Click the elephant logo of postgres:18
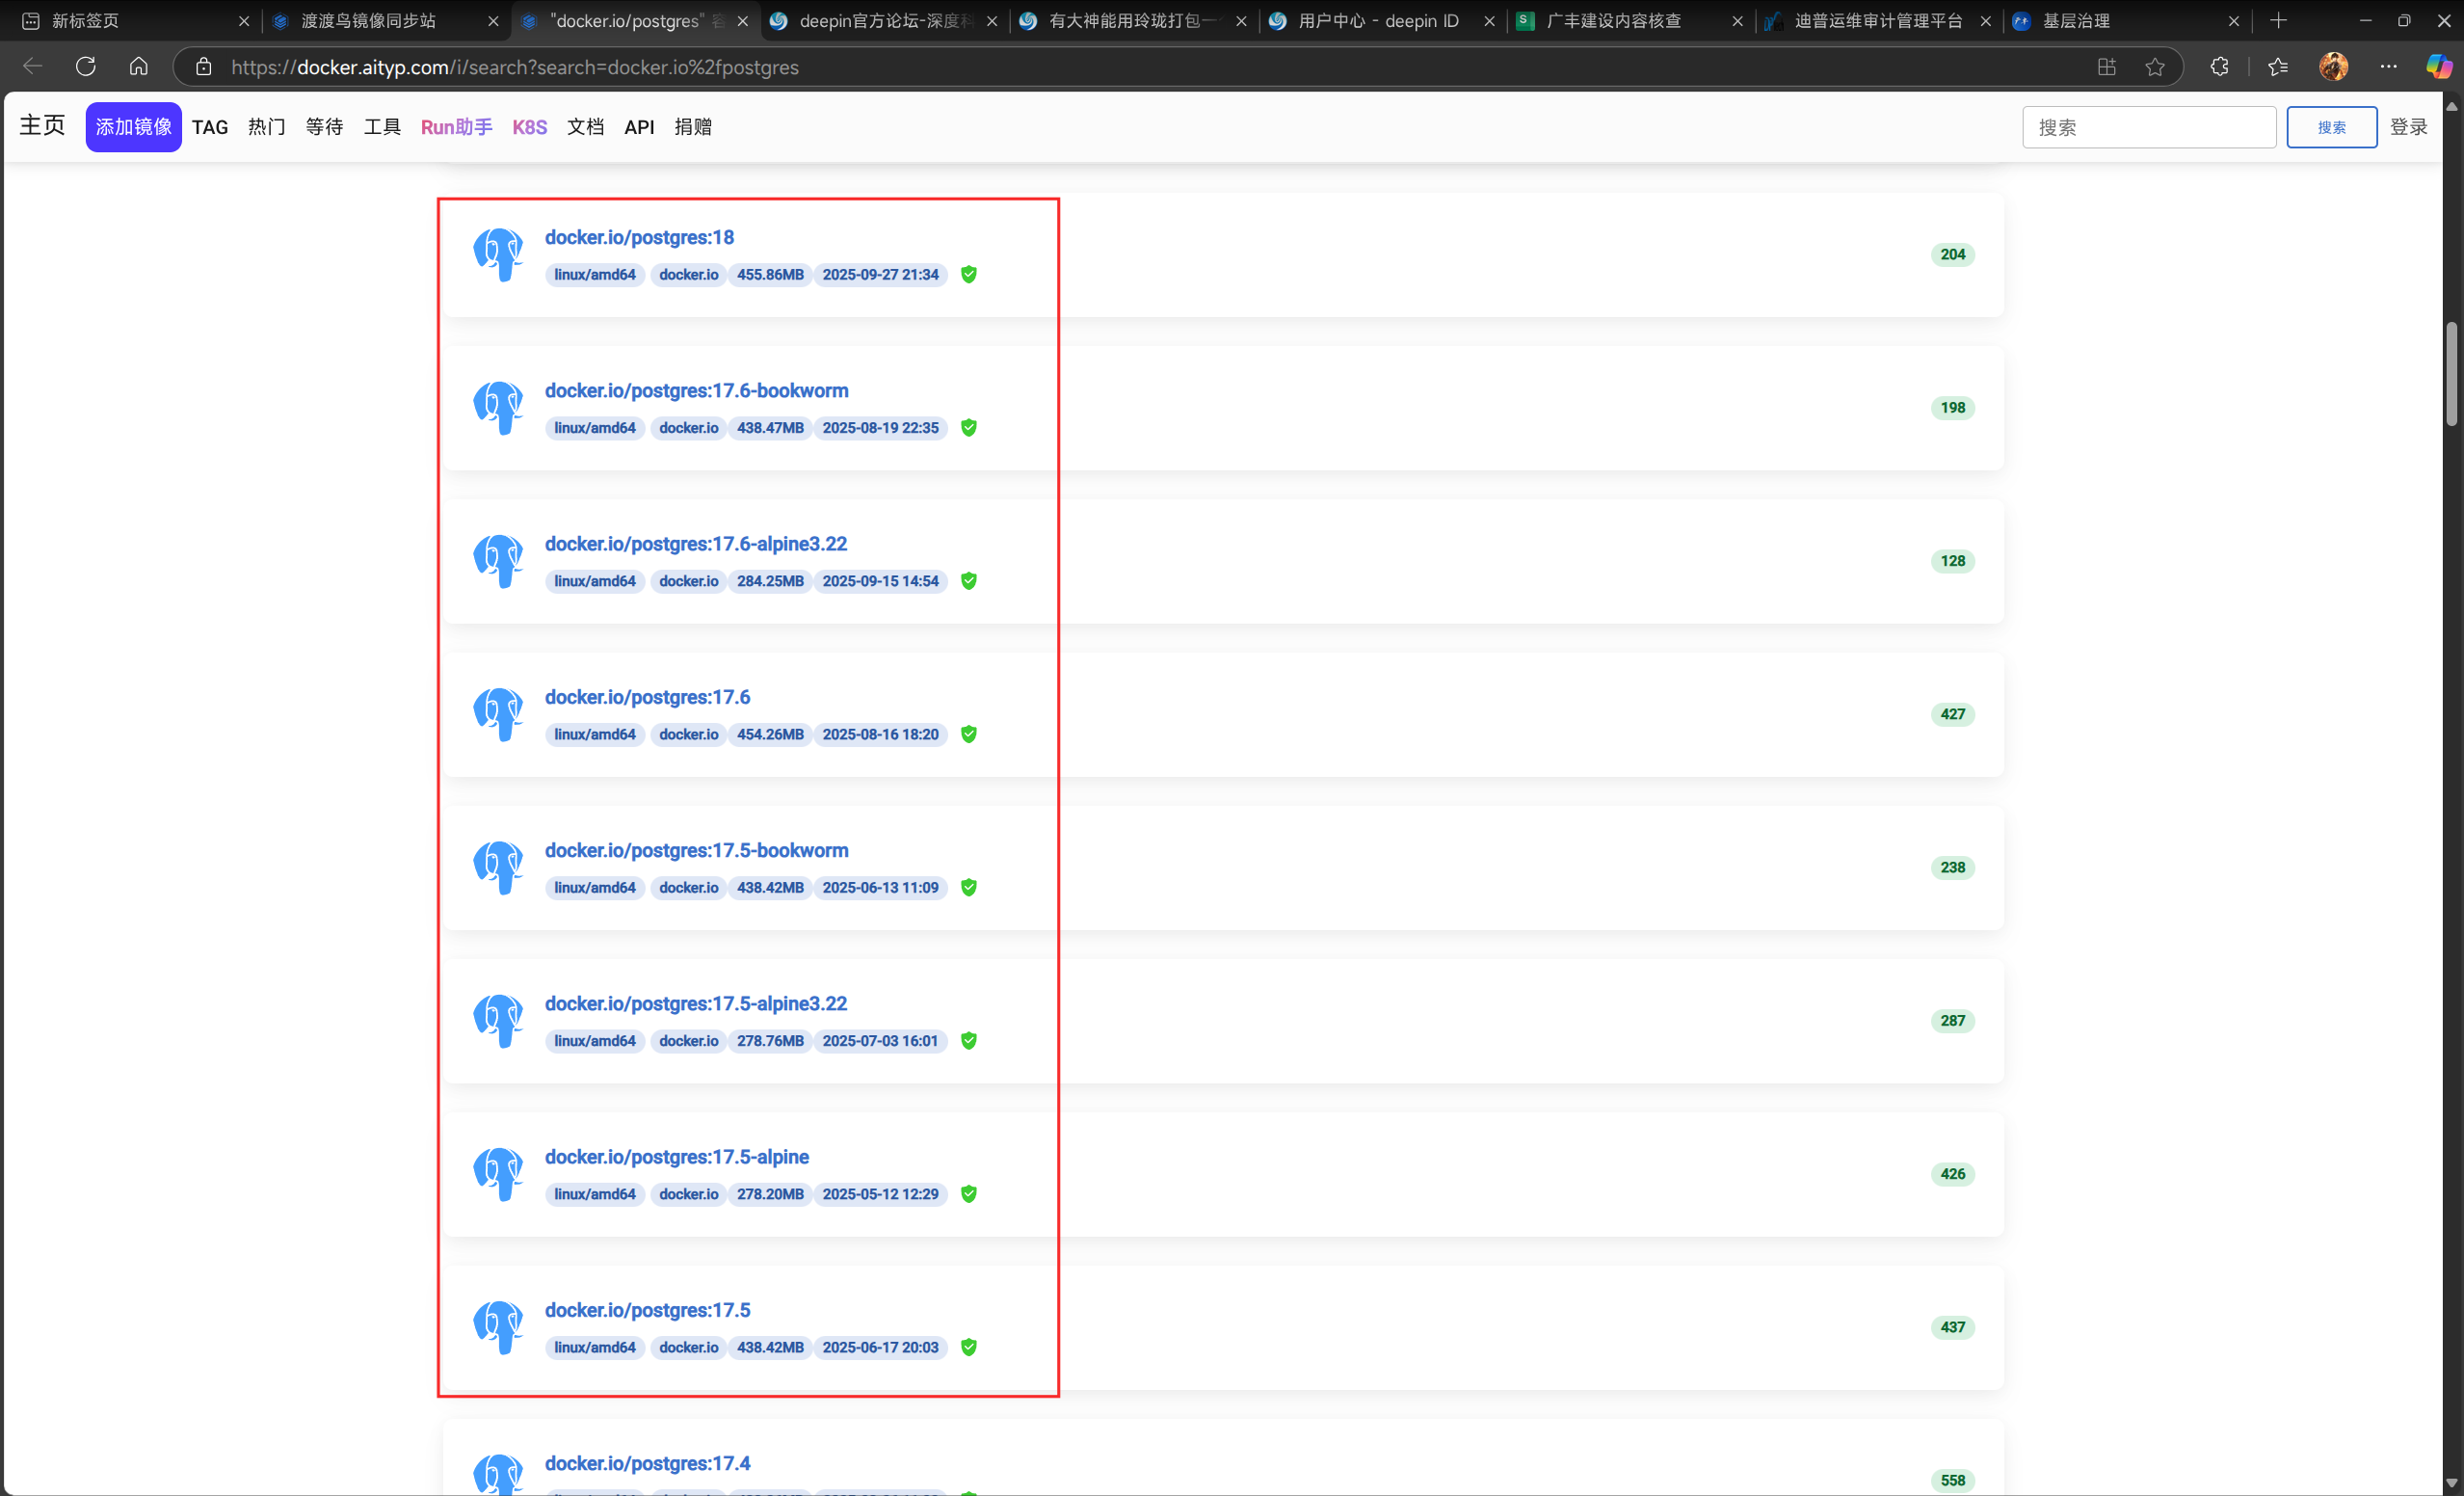The width and height of the screenshot is (2464, 1496). pos(498,254)
